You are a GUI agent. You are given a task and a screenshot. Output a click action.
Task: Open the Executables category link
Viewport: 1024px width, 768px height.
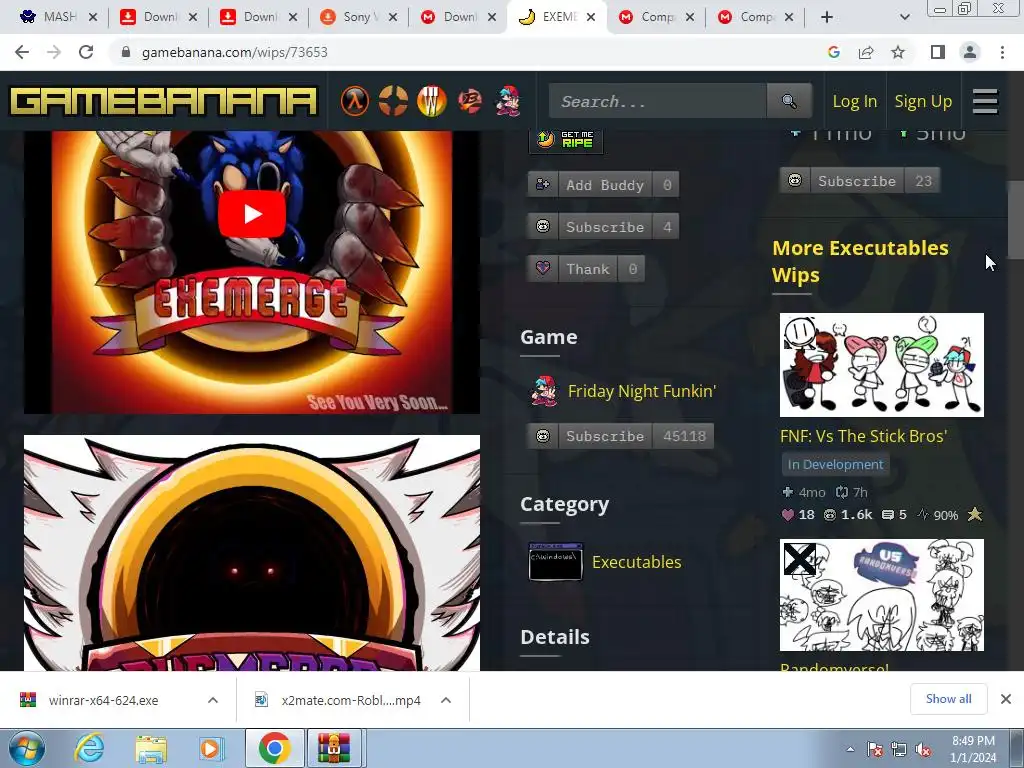point(637,562)
